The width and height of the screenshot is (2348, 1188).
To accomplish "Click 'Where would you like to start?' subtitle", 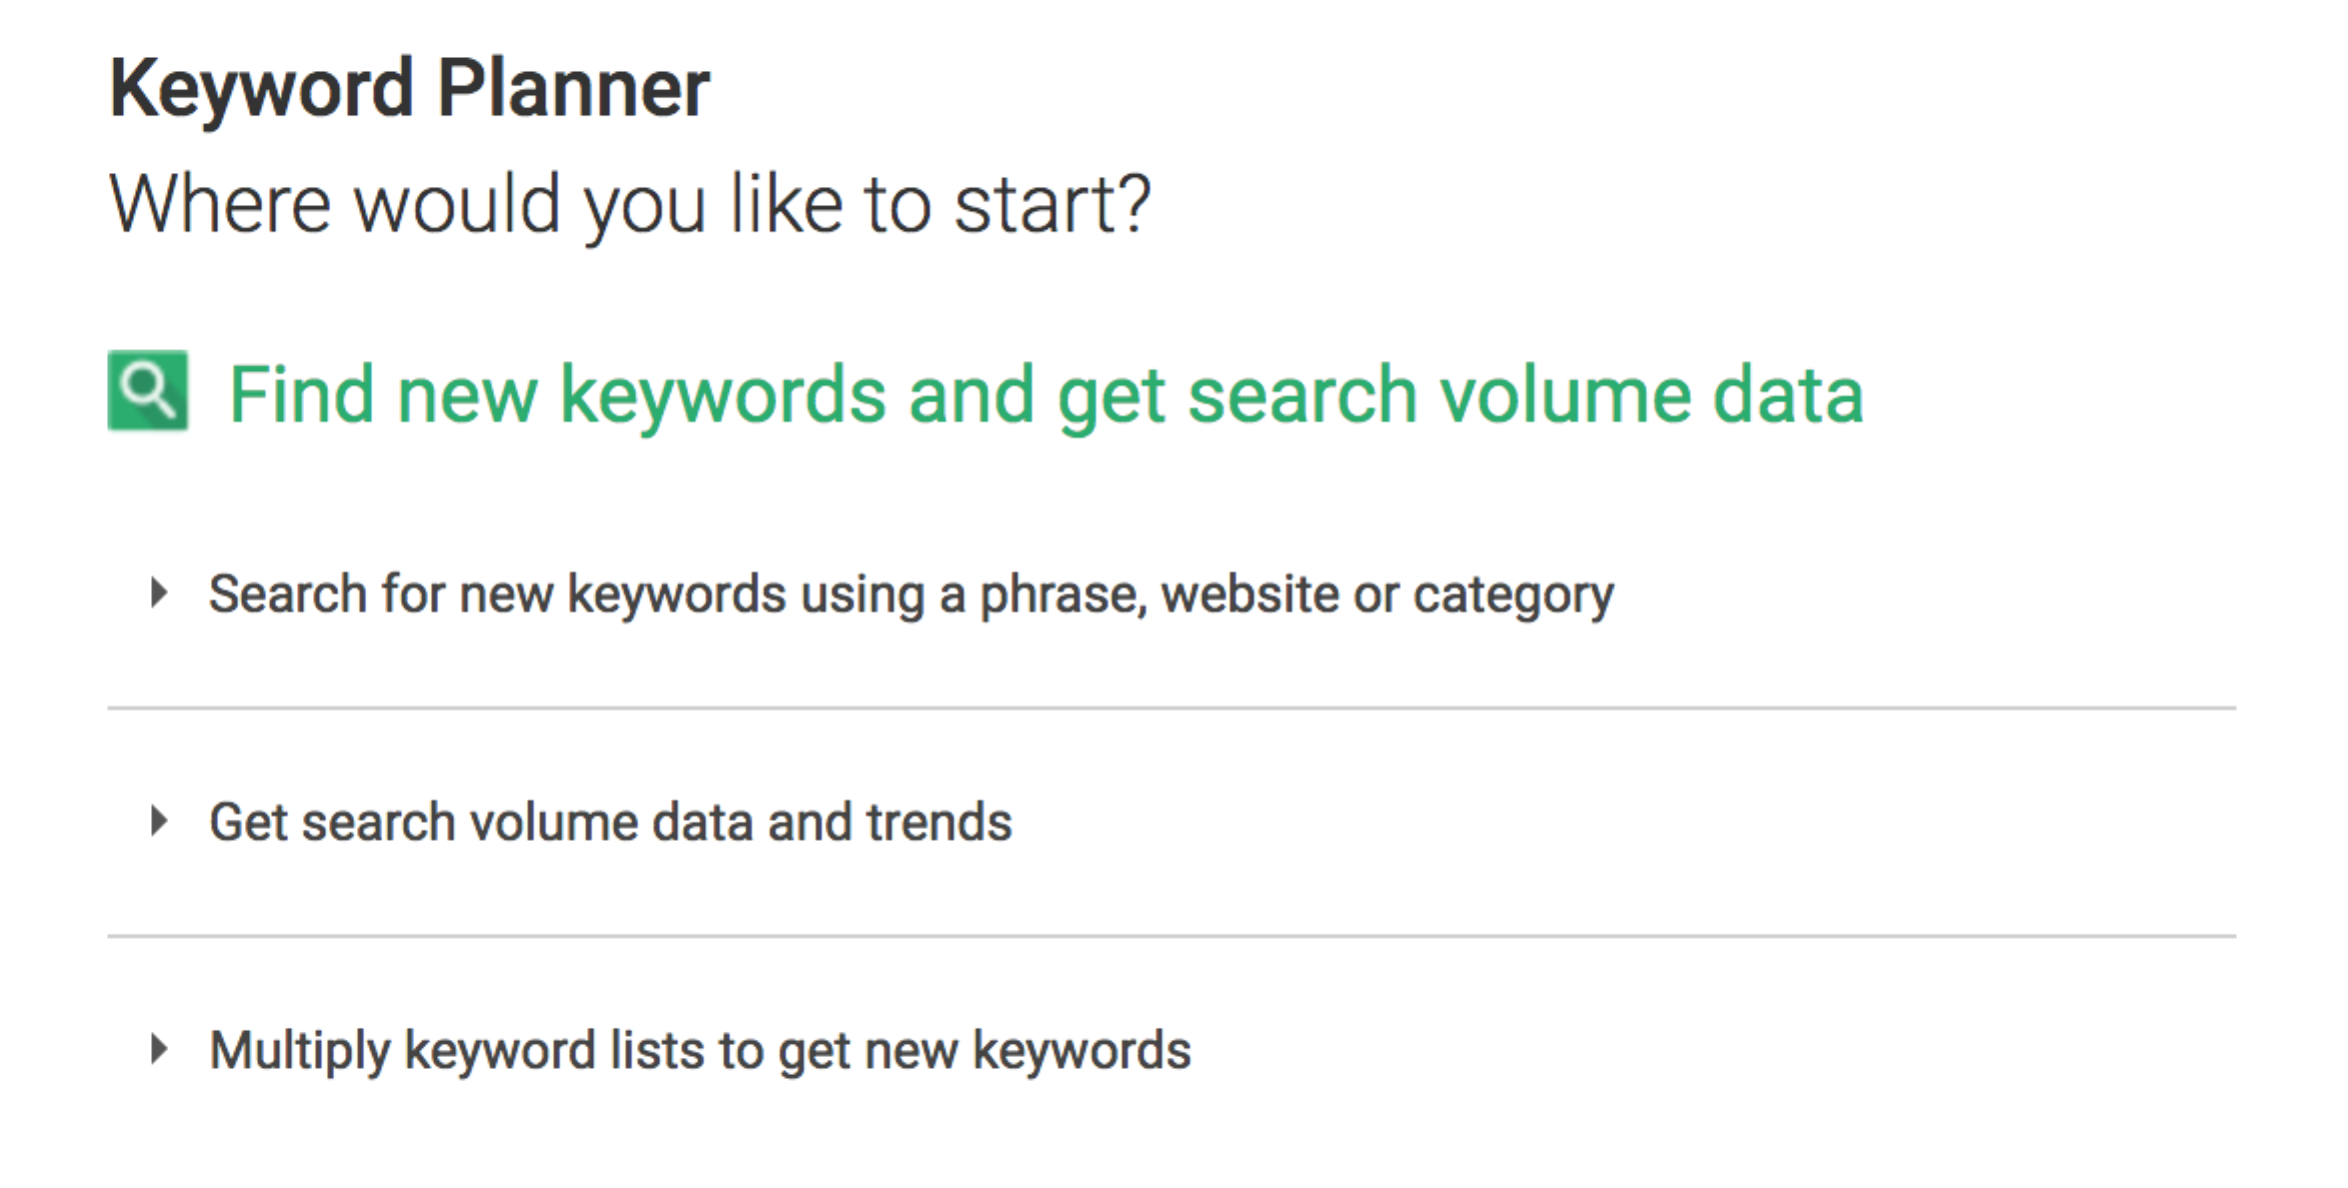I will [x=630, y=204].
